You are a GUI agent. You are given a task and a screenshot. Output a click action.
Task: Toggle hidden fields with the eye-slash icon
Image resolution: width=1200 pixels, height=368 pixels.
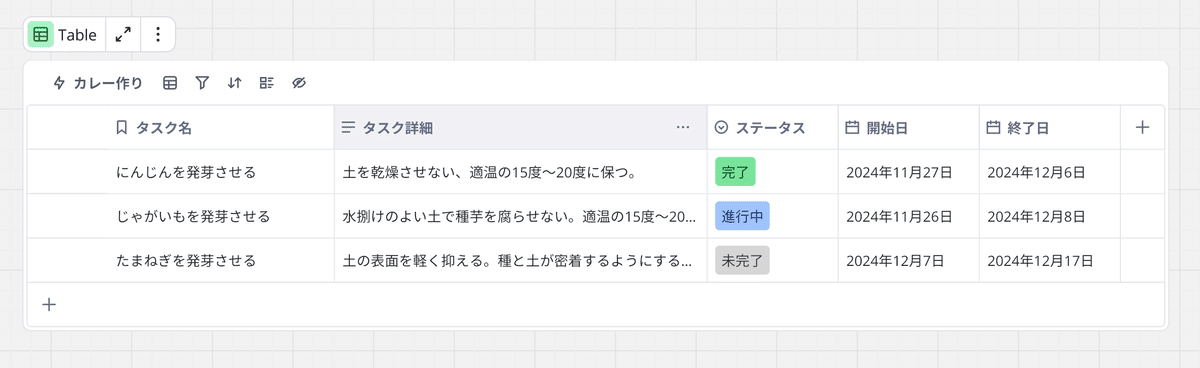[298, 83]
